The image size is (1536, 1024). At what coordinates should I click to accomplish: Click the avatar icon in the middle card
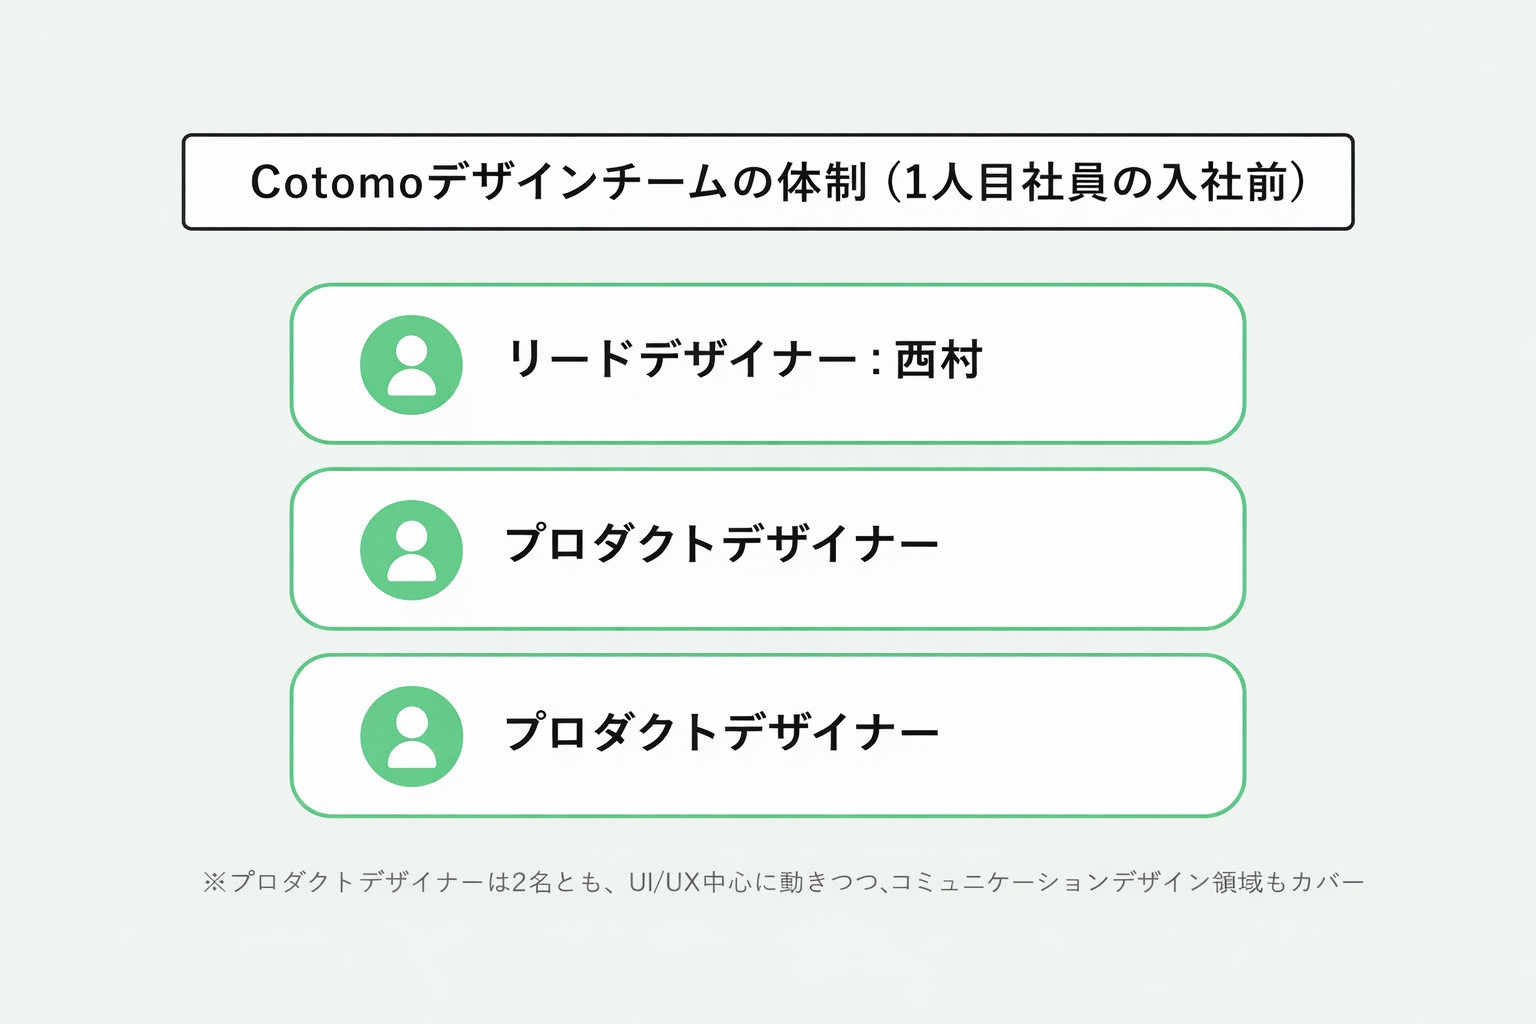click(411, 550)
